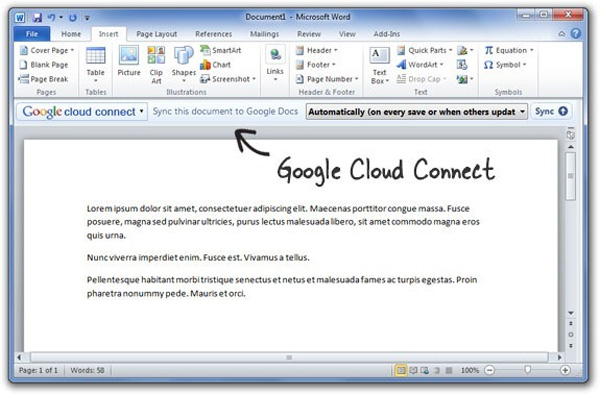Switch to Print Layout view
The image size is (600, 395).
coord(401,370)
